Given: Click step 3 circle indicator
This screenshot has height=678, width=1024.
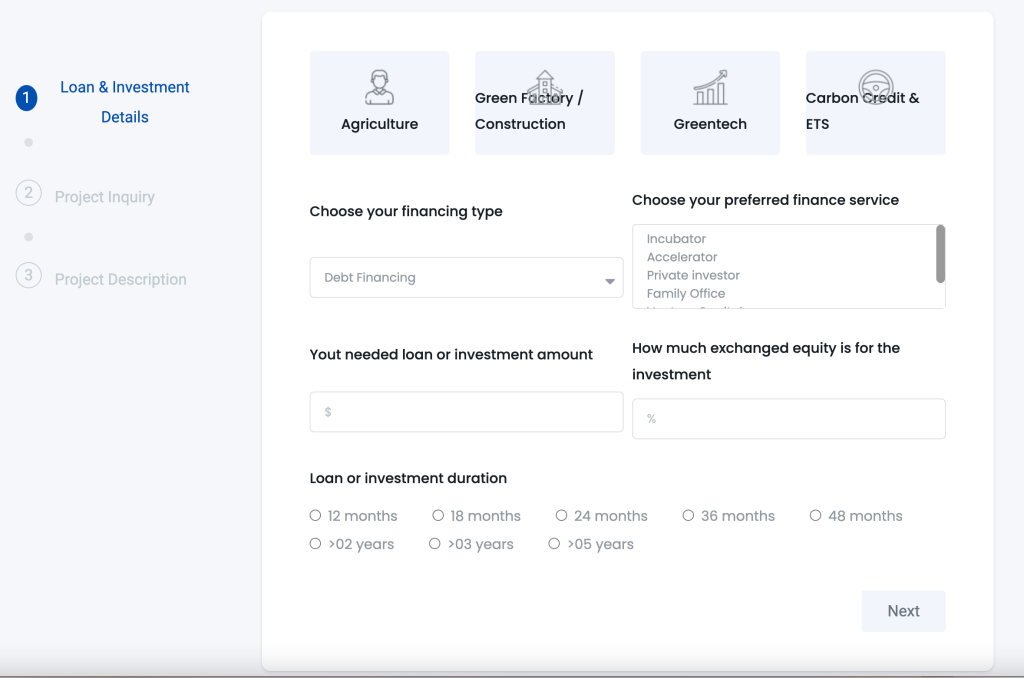Looking at the screenshot, I should (x=28, y=275).
